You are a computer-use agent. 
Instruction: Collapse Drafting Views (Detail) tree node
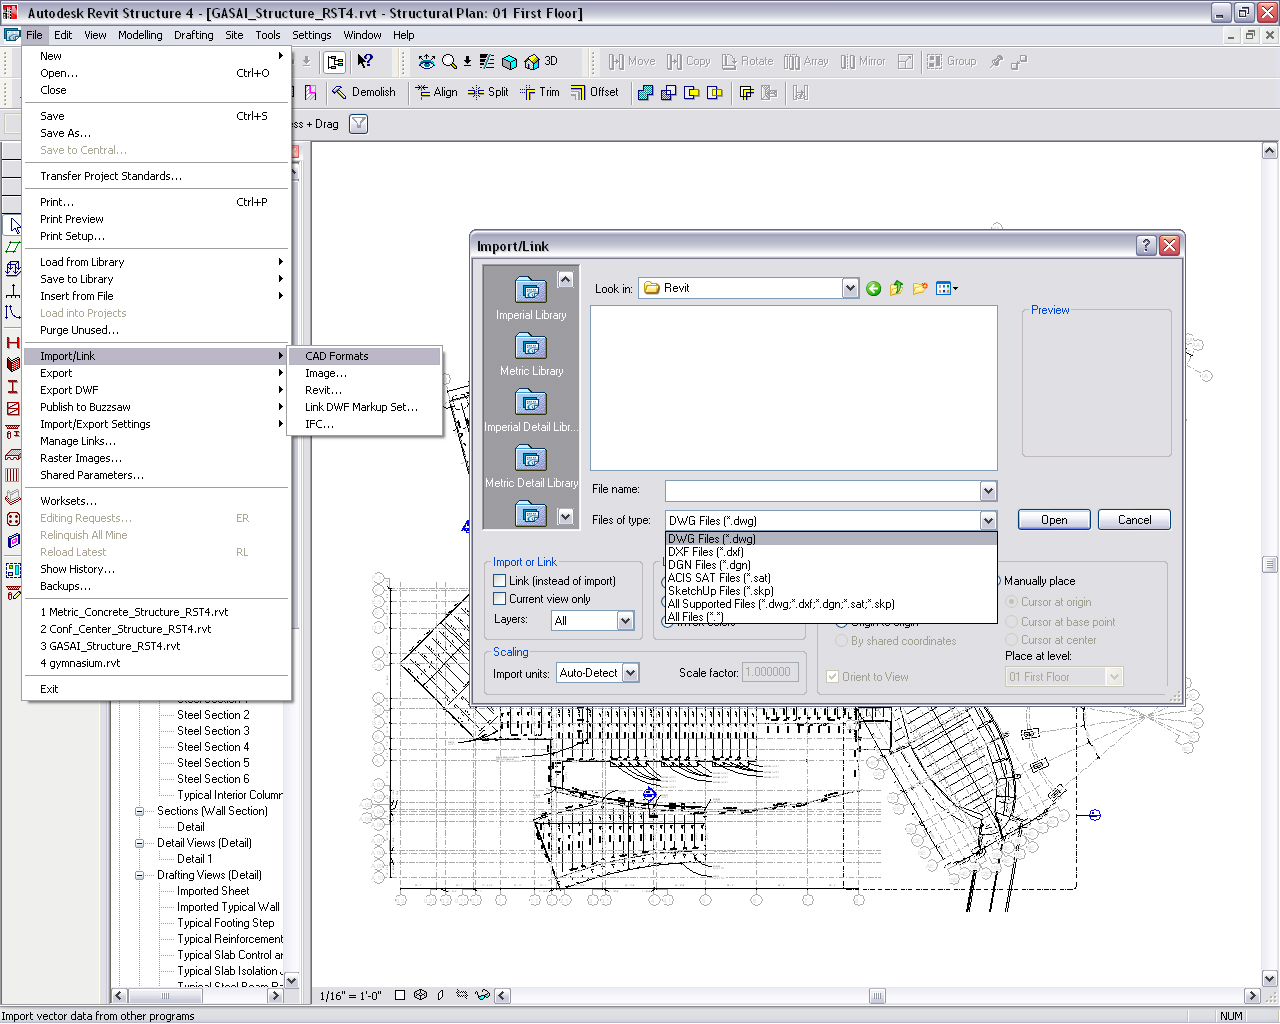tap(140, 875)
